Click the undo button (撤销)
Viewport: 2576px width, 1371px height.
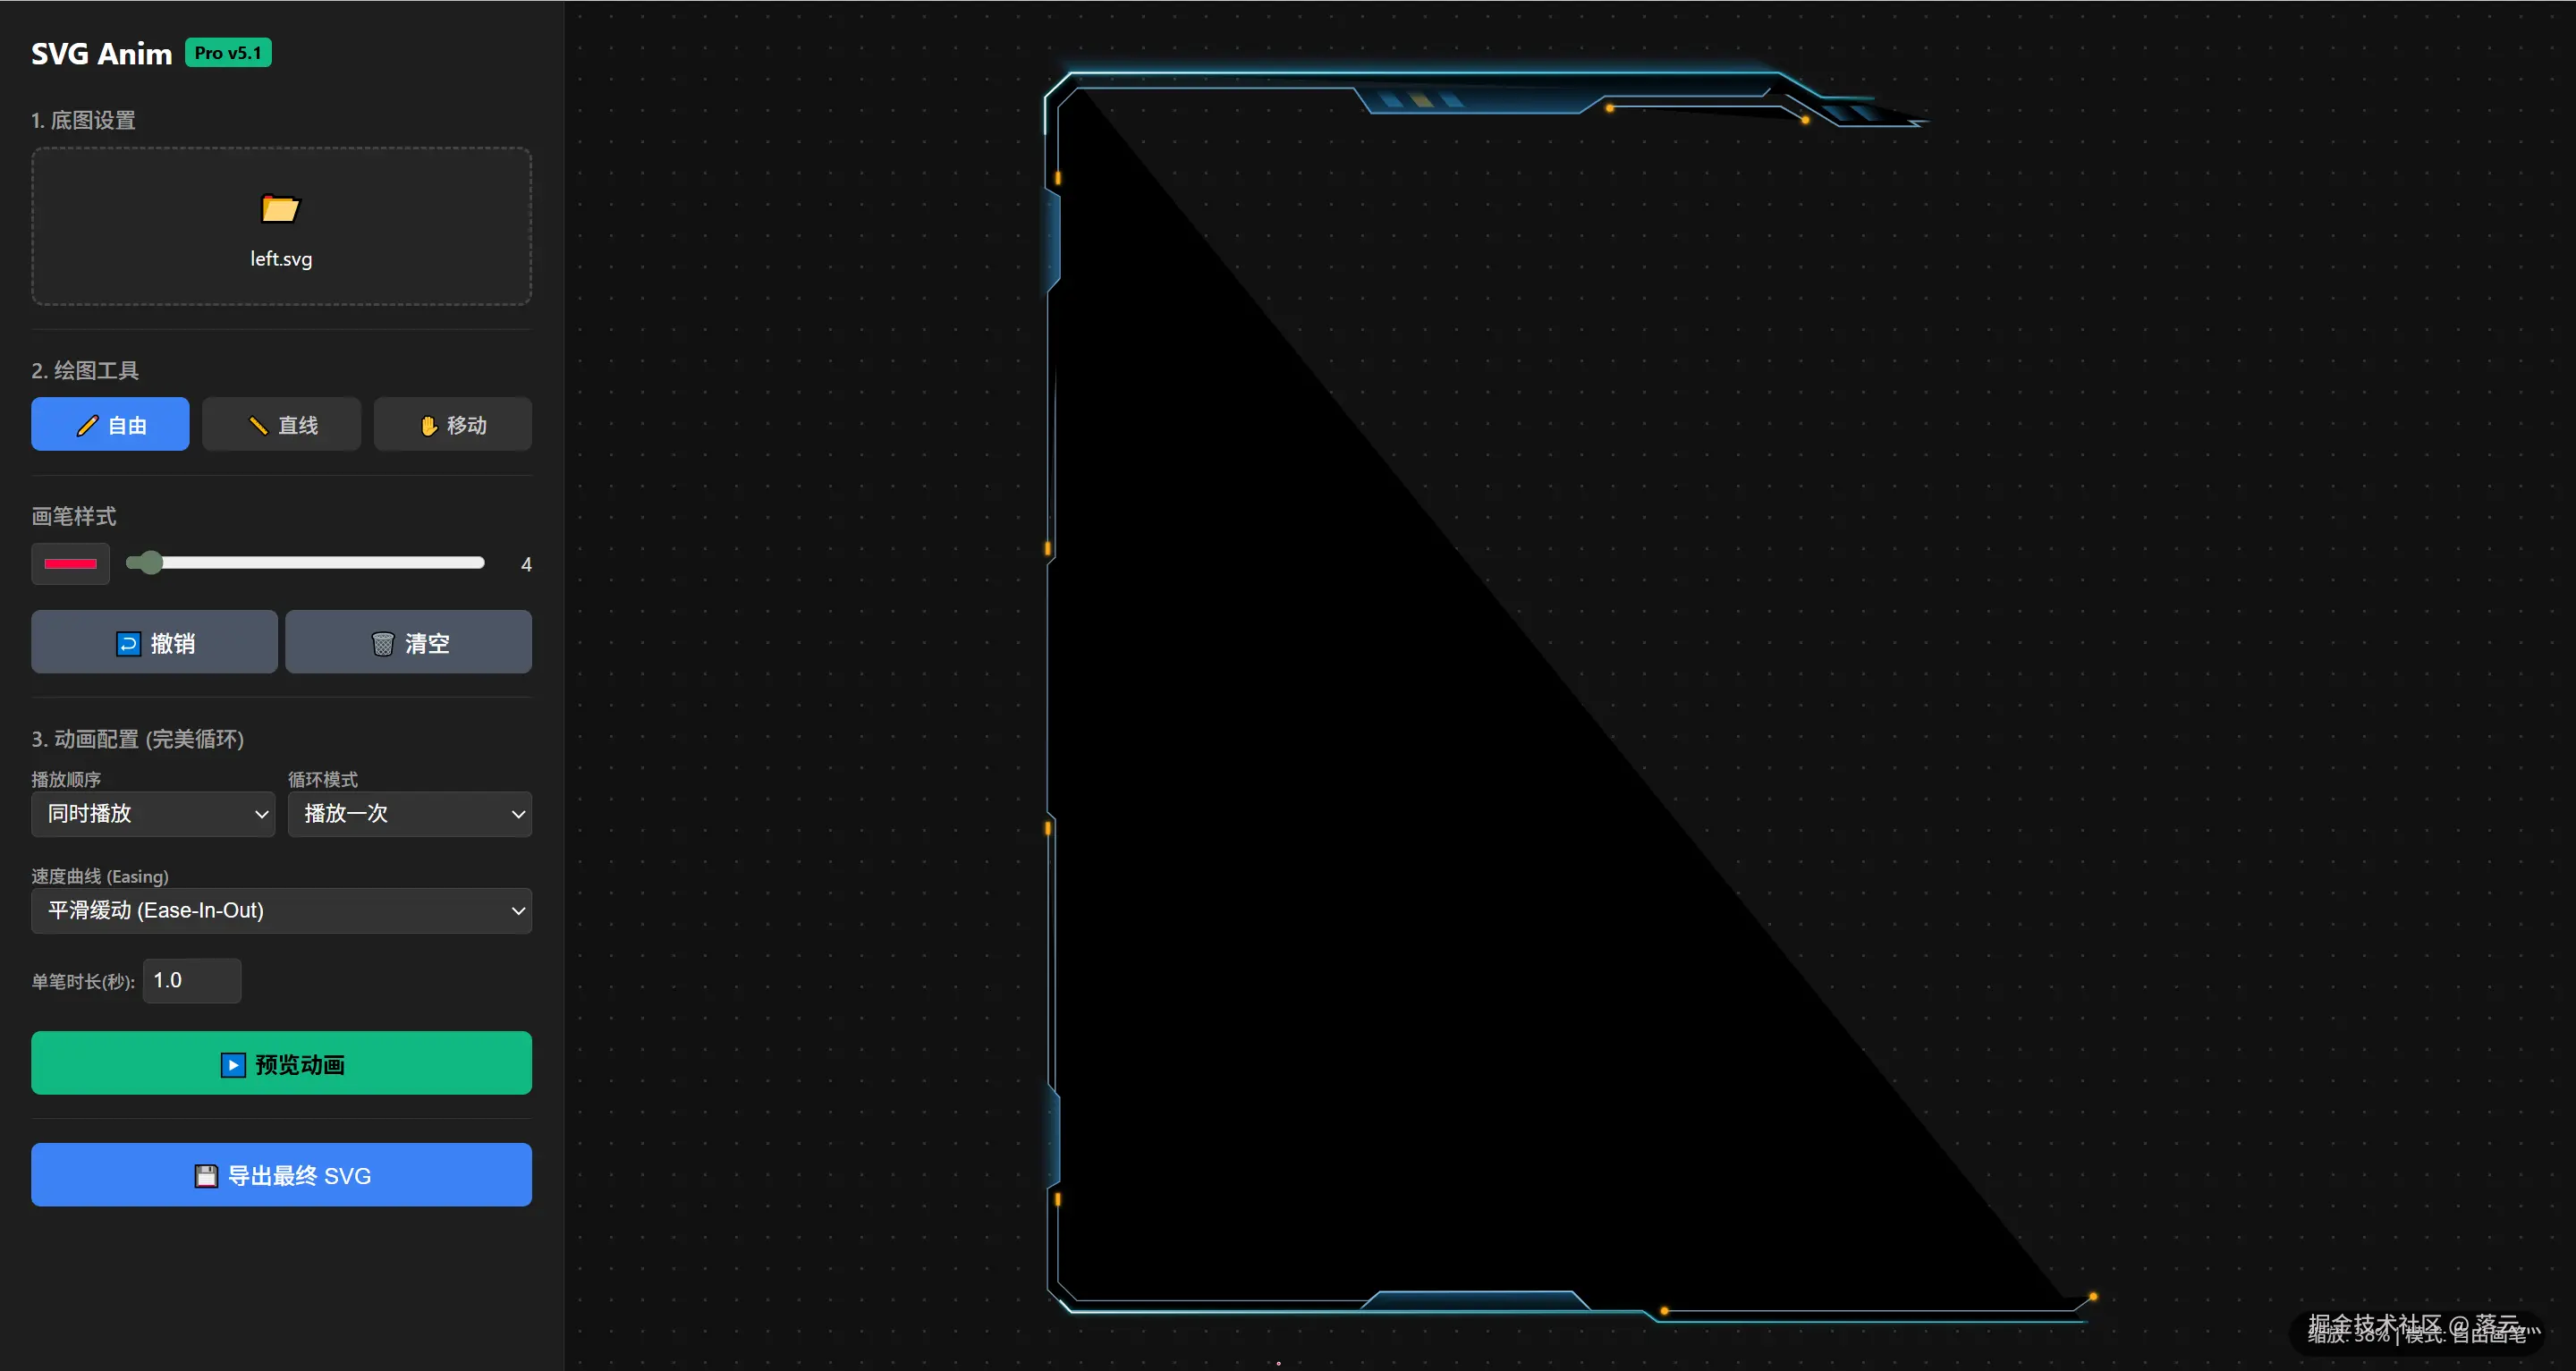coord(154,643)
